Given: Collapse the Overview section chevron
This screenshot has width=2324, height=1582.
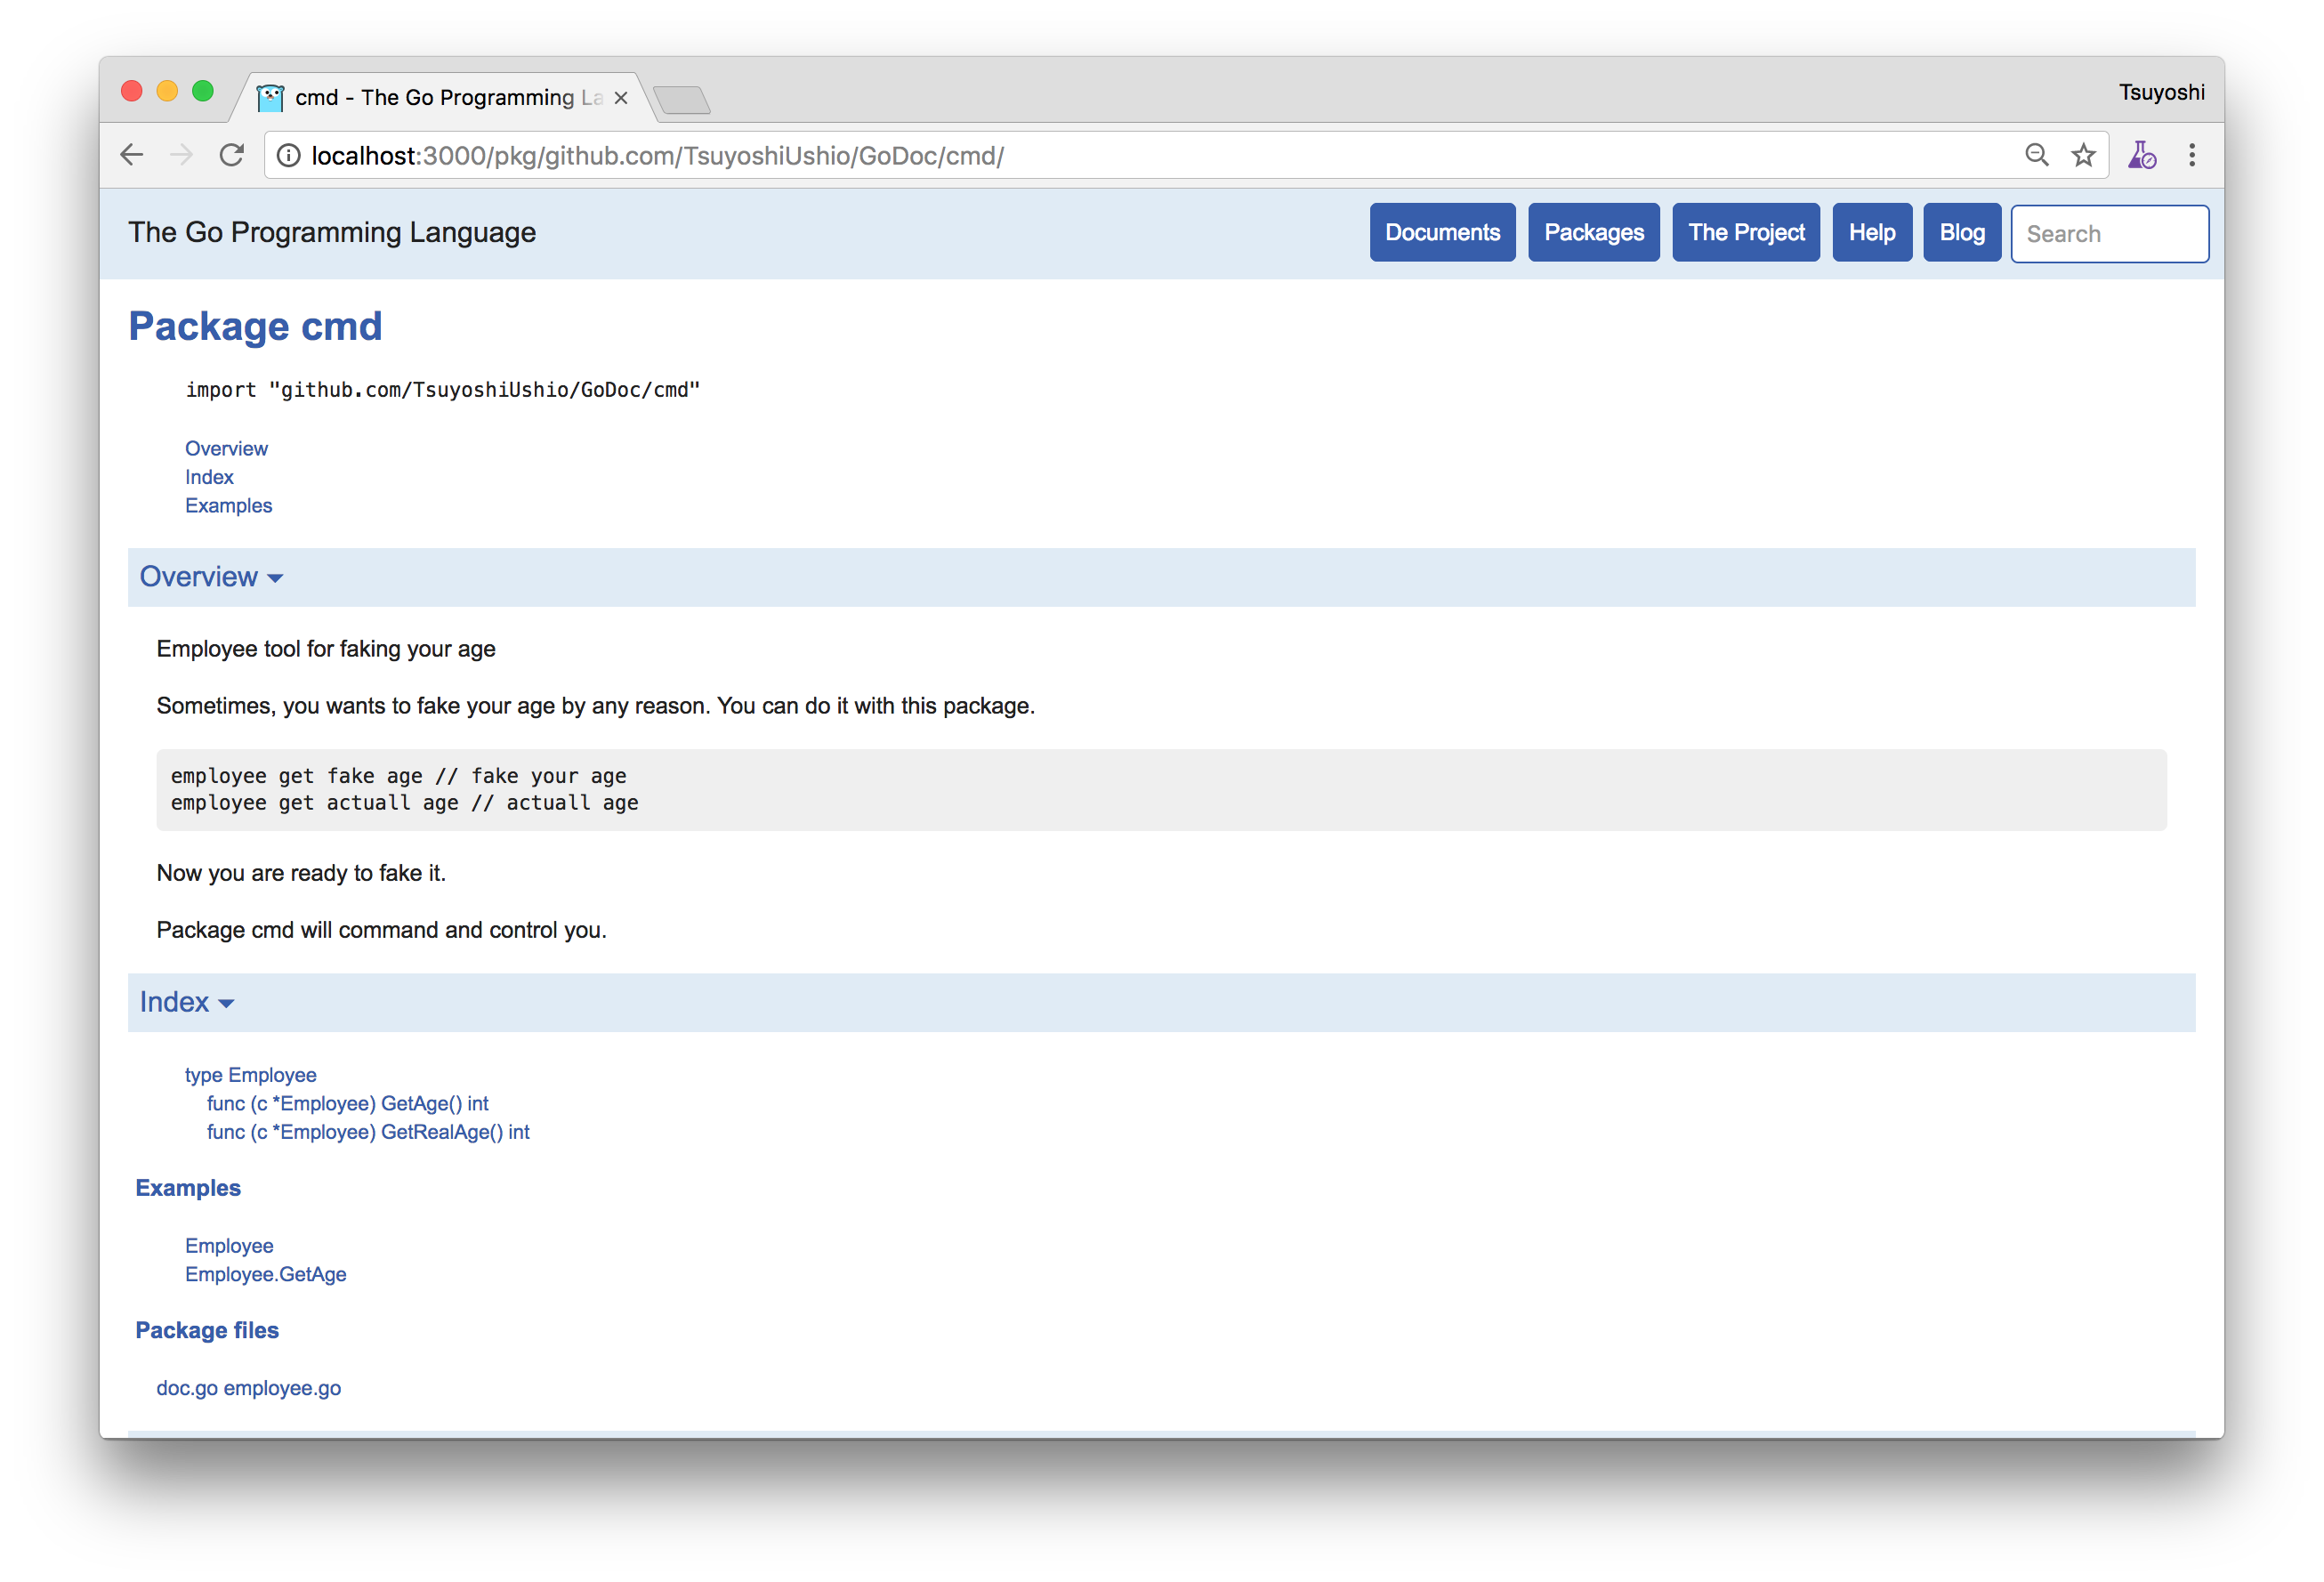Looking at the screenshot, I should pyautogui.click(x=275, y=578).
